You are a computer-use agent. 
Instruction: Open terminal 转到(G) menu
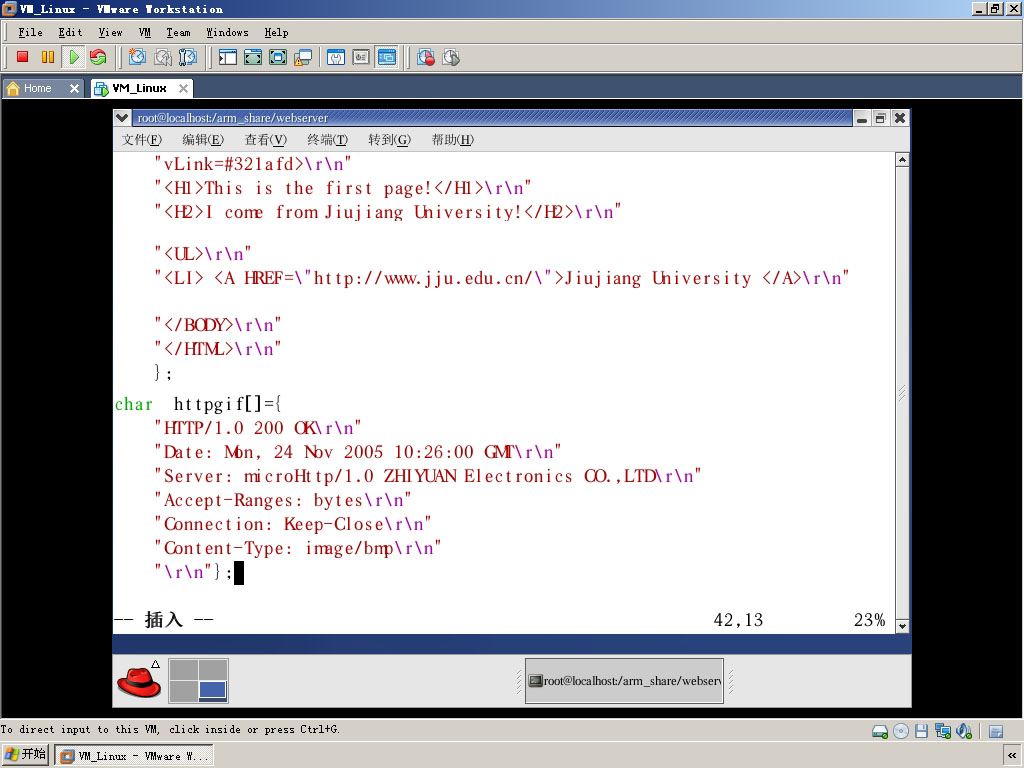389,140
